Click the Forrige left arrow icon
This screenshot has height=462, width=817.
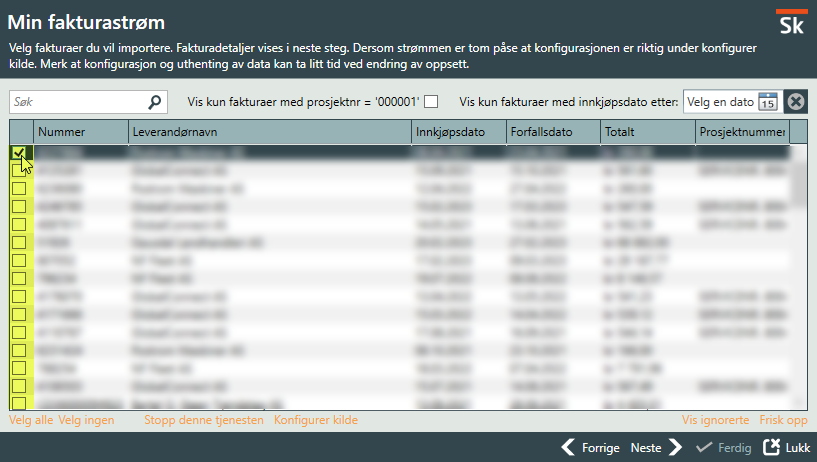coord(568,448)
